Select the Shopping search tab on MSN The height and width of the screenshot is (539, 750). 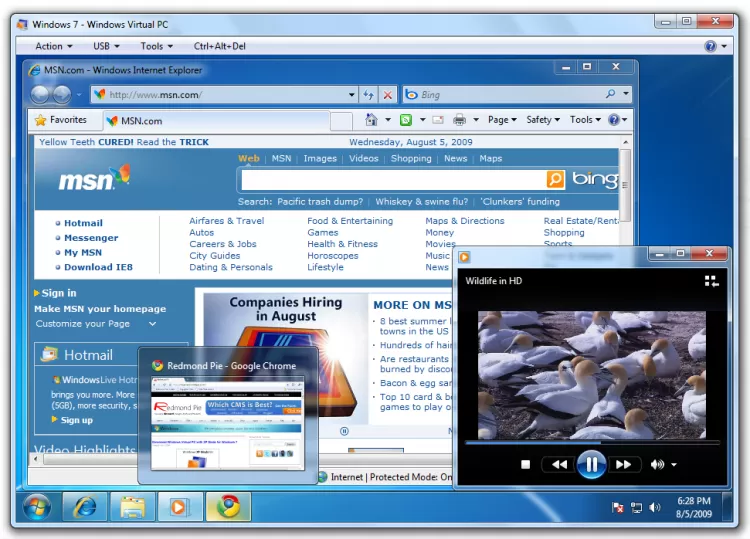(411, 158)
